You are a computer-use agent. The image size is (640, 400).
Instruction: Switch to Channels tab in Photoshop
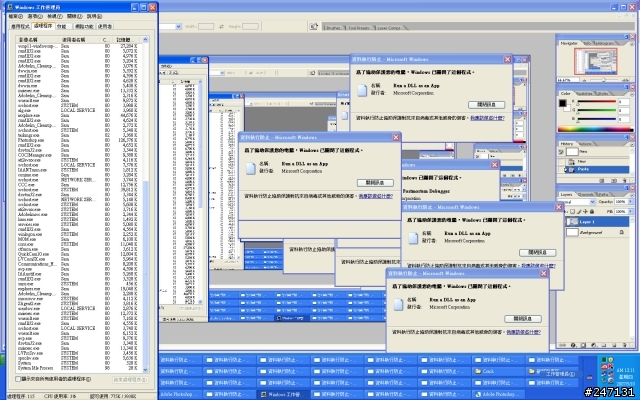tap(586, 195)
